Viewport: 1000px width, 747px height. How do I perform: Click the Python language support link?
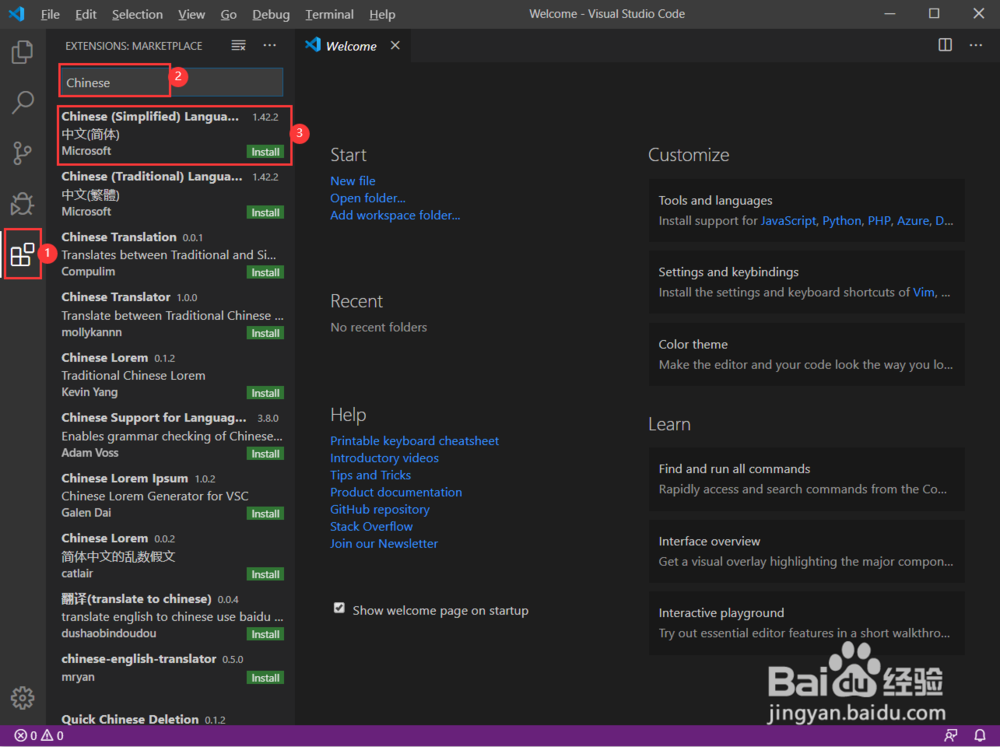click(841, 221)
